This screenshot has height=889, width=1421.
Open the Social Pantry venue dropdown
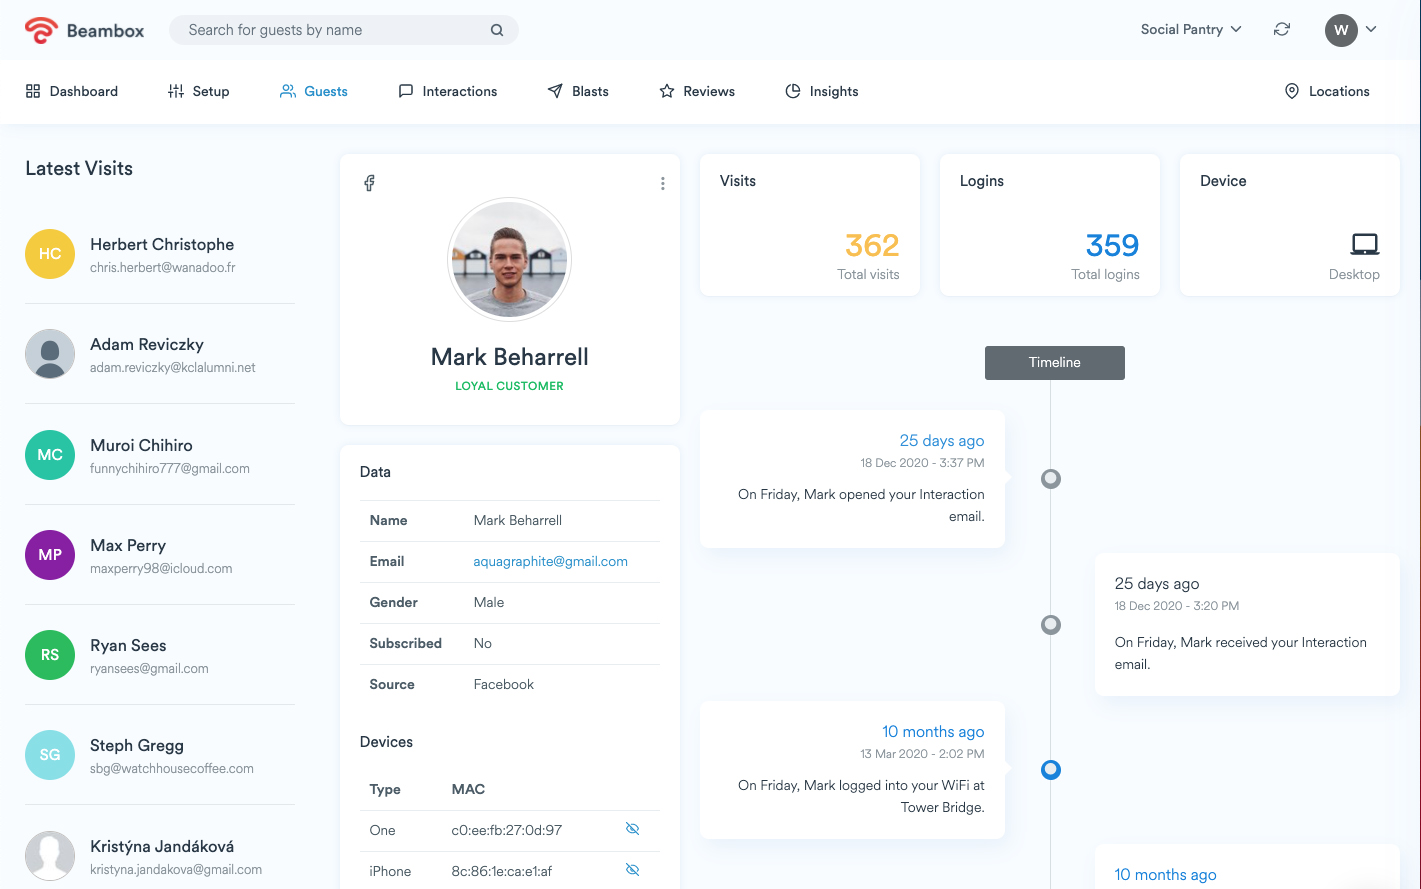coord(1190,30)
